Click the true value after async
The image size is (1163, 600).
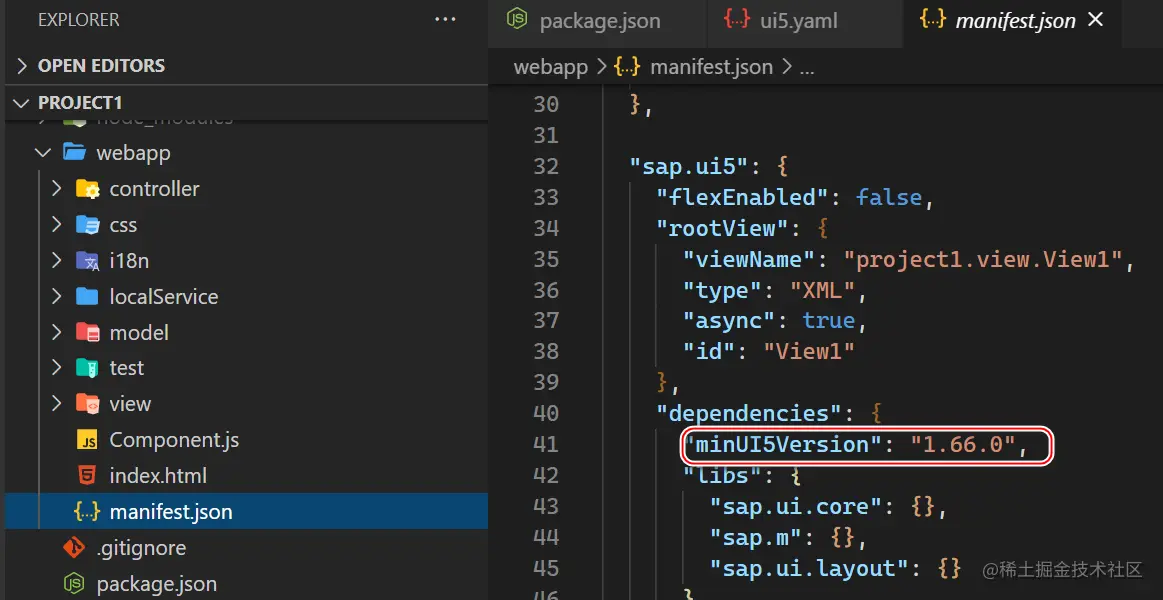click(828, 320)
